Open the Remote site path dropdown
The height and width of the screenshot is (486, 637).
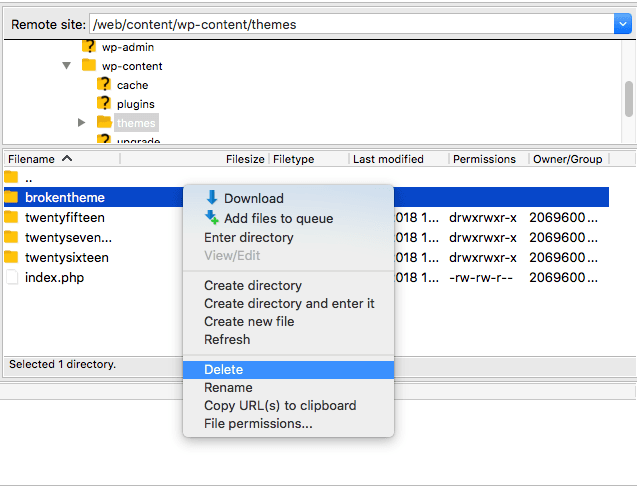622,24
